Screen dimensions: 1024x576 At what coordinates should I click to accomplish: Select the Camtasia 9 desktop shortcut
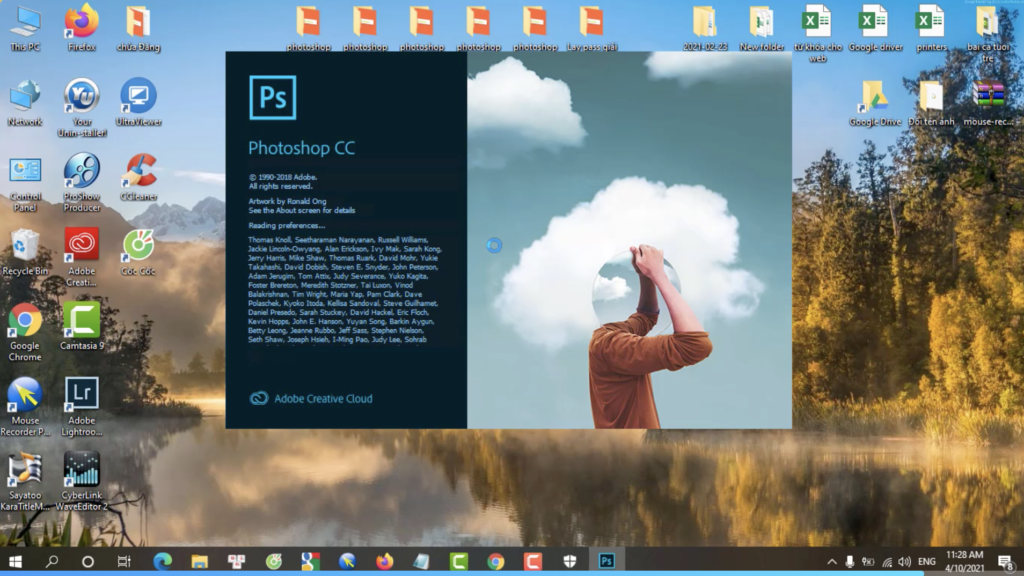tap(82, 327)
